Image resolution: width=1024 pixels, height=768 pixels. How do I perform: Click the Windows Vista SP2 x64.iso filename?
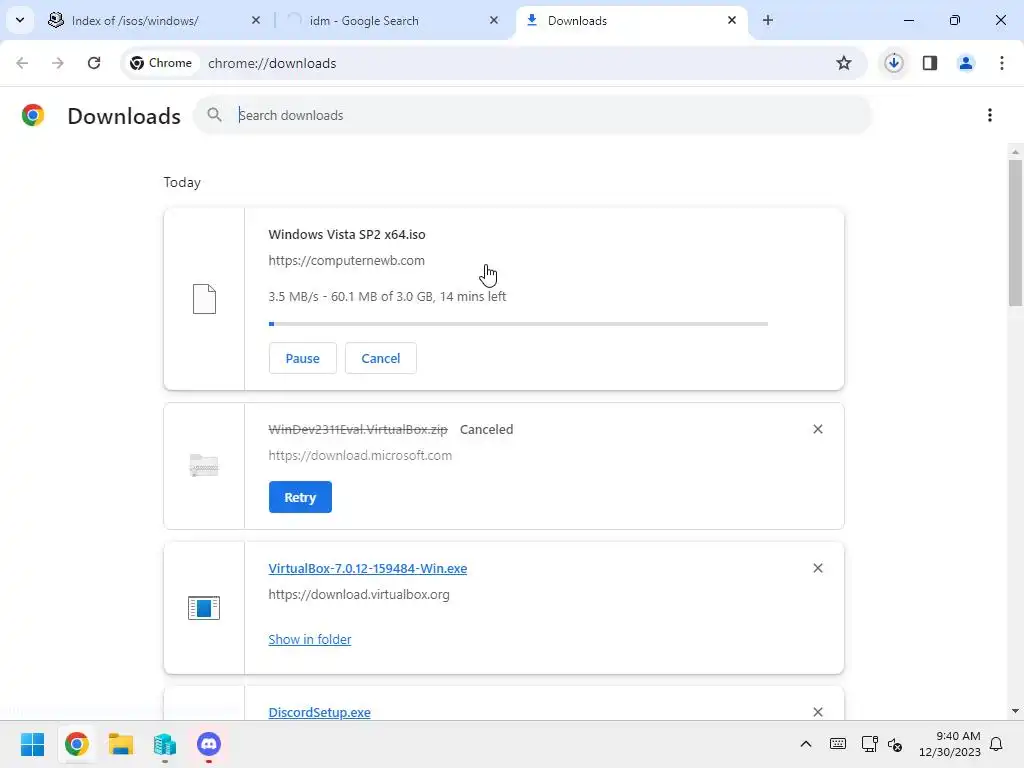click(x=347, y=234)
